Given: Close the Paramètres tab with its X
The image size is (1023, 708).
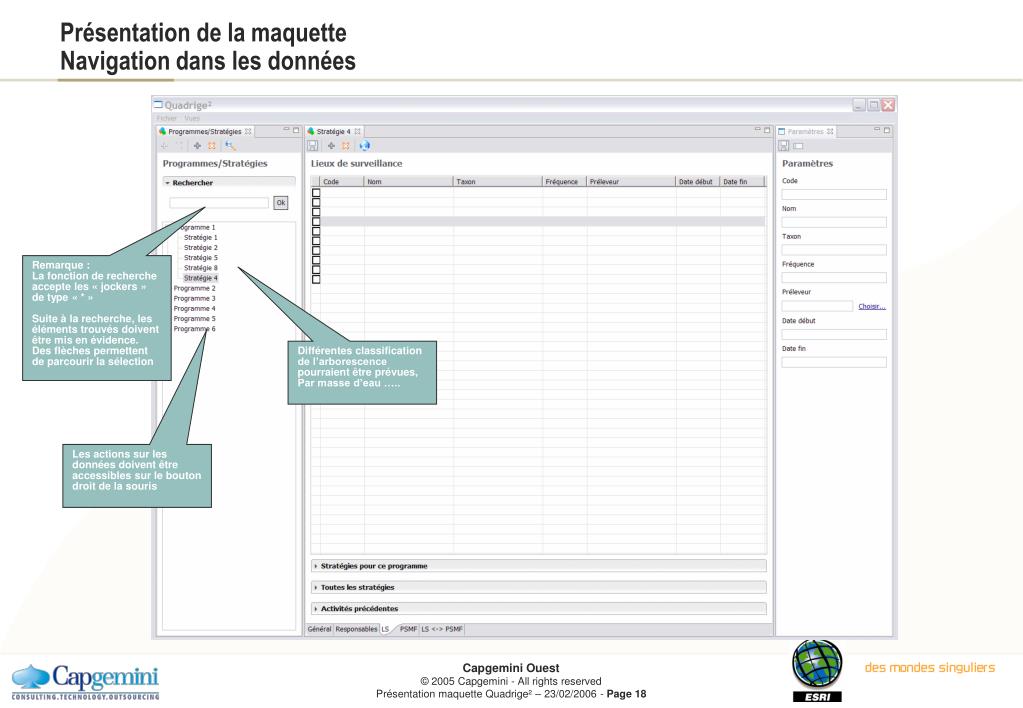Looking at the screenshot, I should pos(830,131).
